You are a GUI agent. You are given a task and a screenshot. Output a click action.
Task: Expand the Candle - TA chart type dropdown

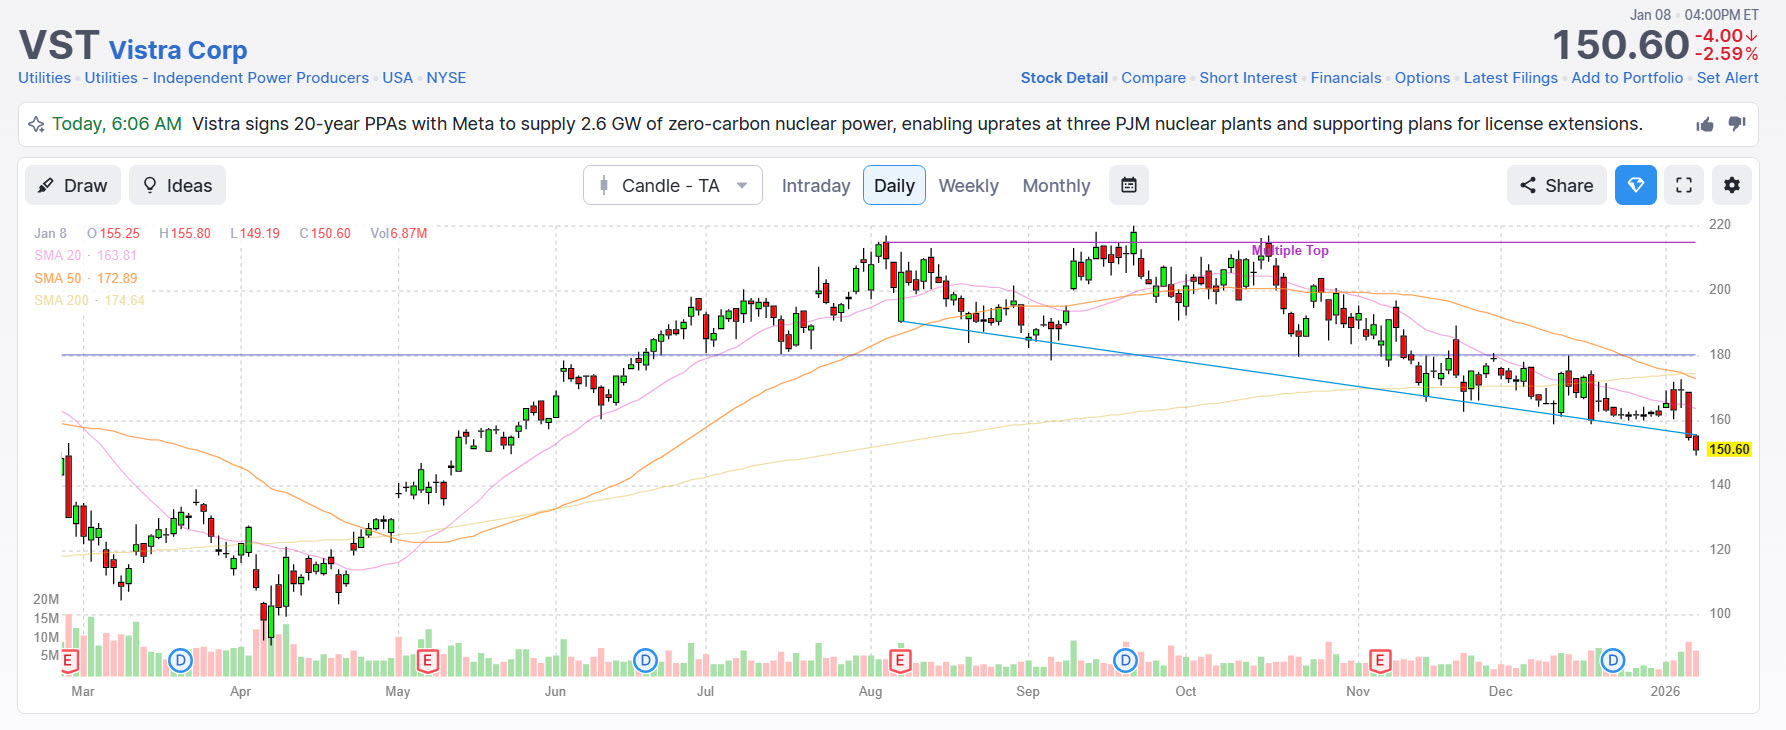(673, 185)
